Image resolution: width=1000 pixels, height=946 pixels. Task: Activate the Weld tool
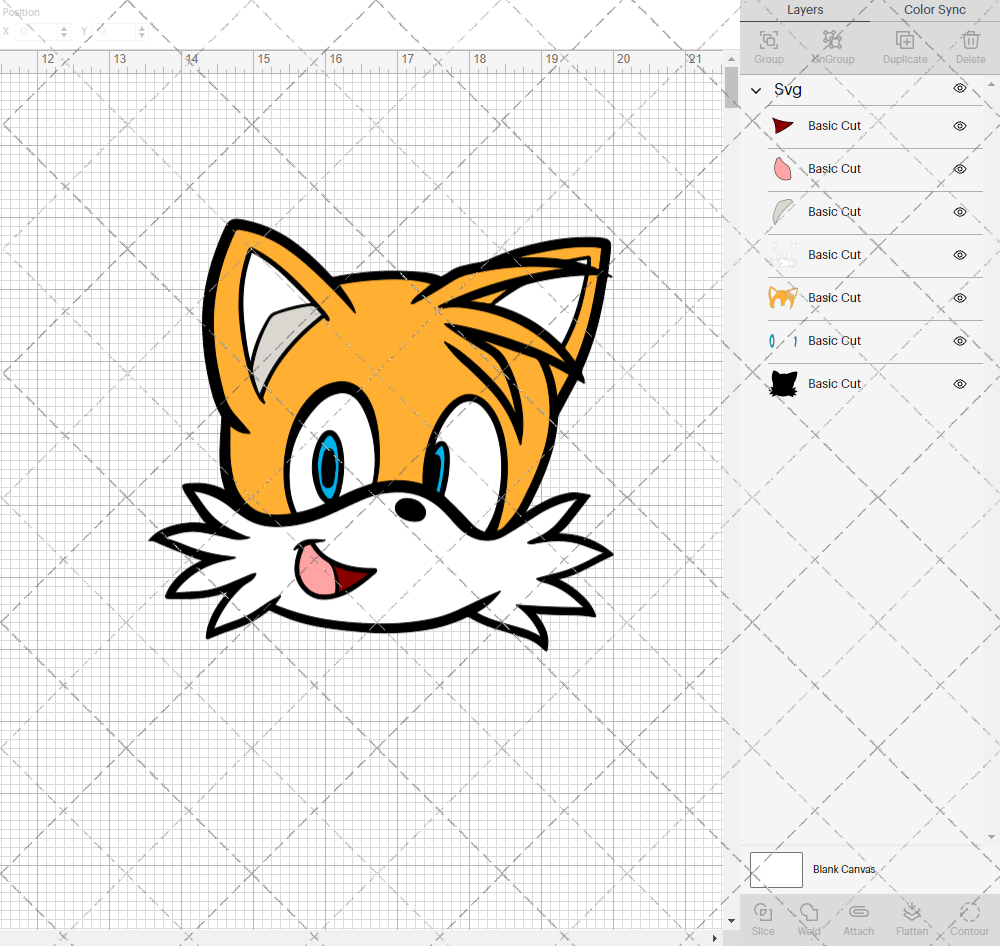point(809,918)
